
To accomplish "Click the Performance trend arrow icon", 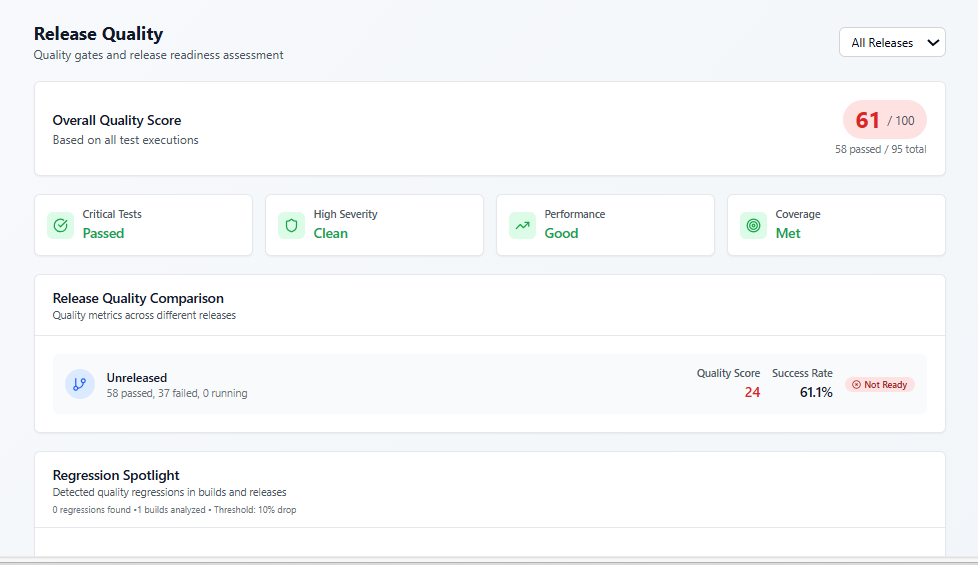I will coord(523,225).
